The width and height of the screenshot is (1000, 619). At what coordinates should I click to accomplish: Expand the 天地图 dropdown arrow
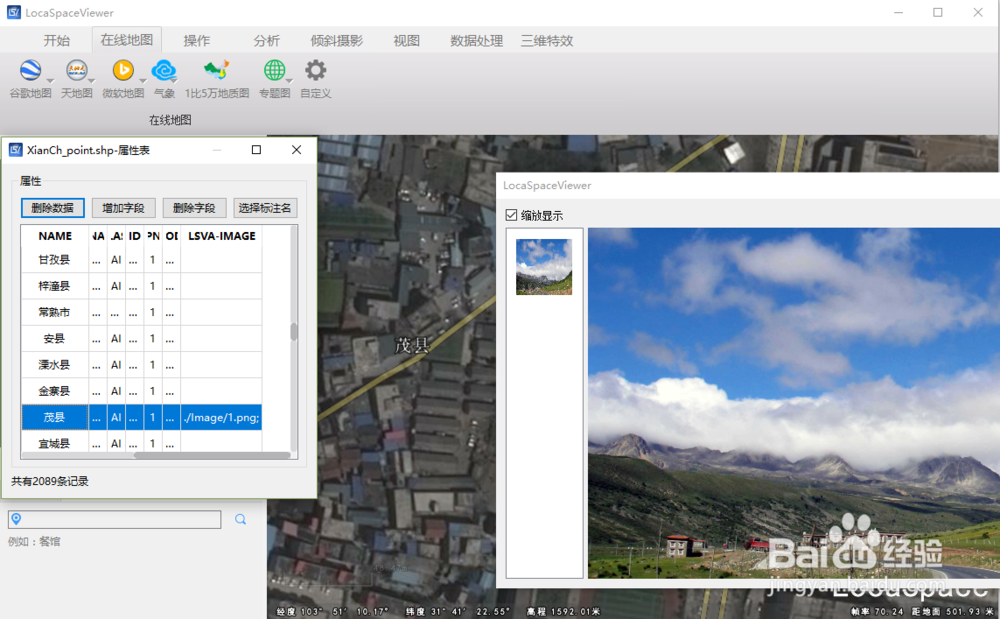click(x=92, y=81)
